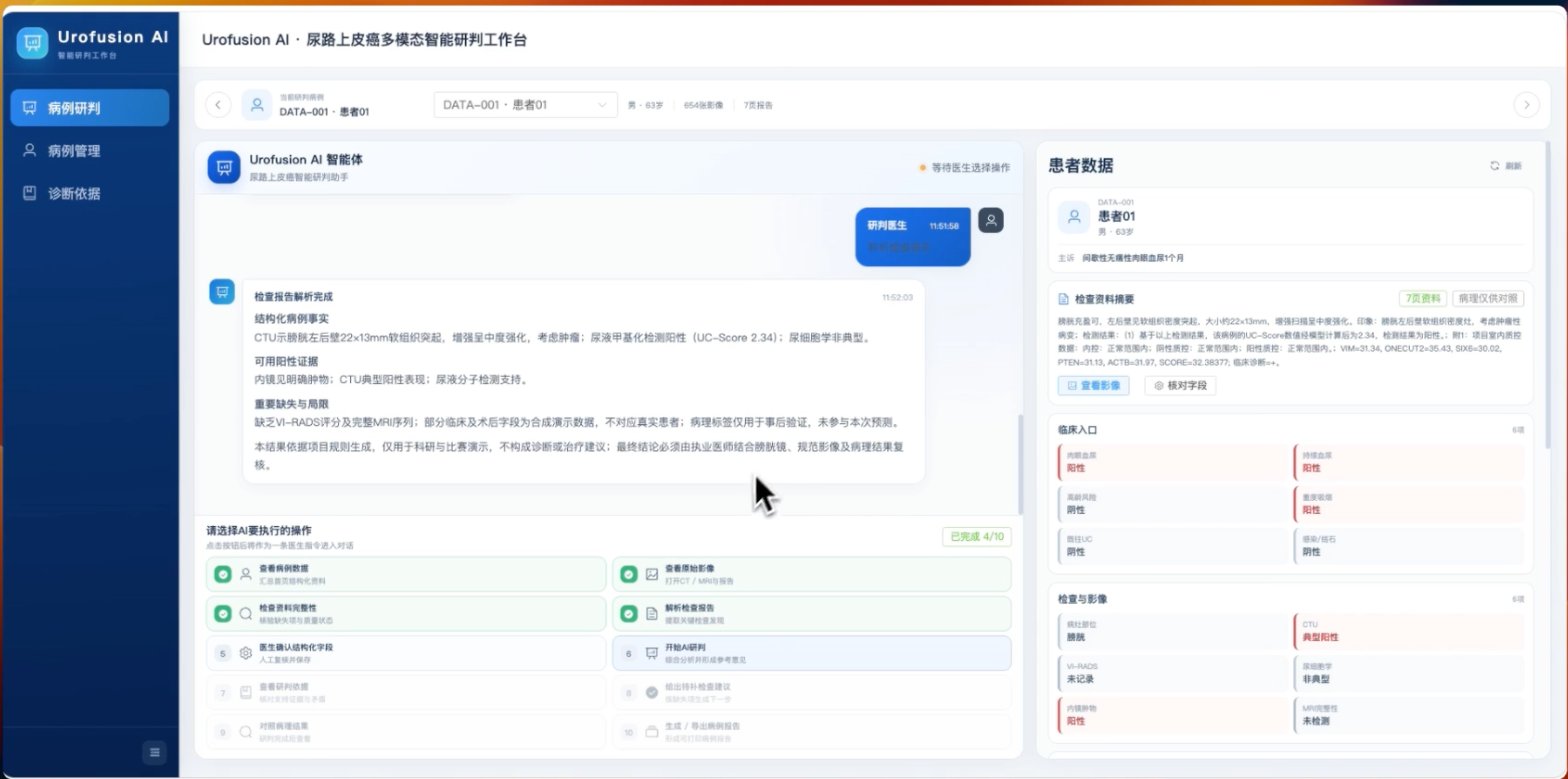Open 病例研判 in the sidebar

click(89, 108)
